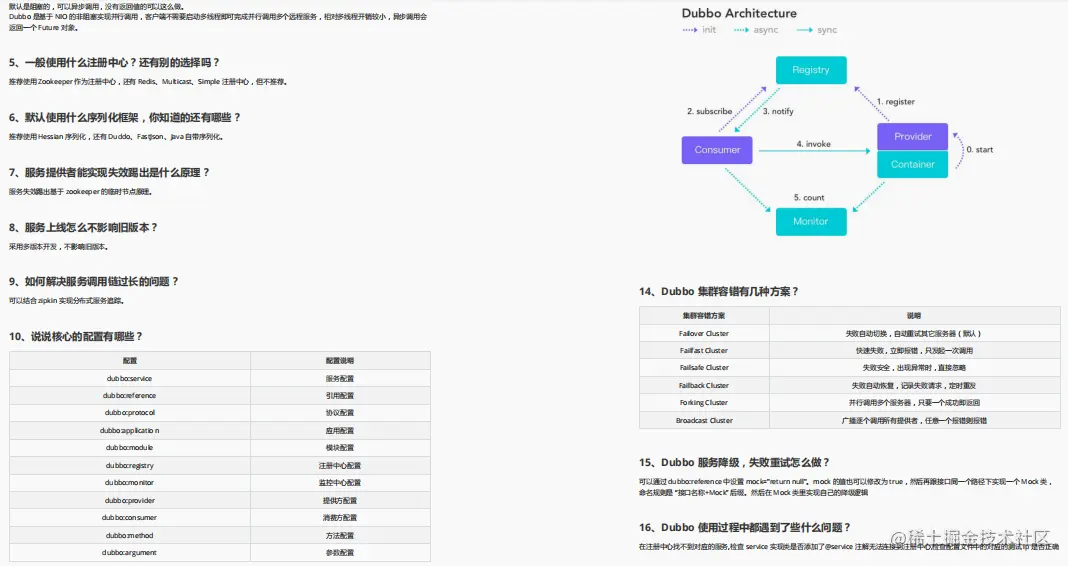Screen dimensions: 1068x566
Task: Click heading 9 about 服务调用链过长
Action: tap(93, 281)
